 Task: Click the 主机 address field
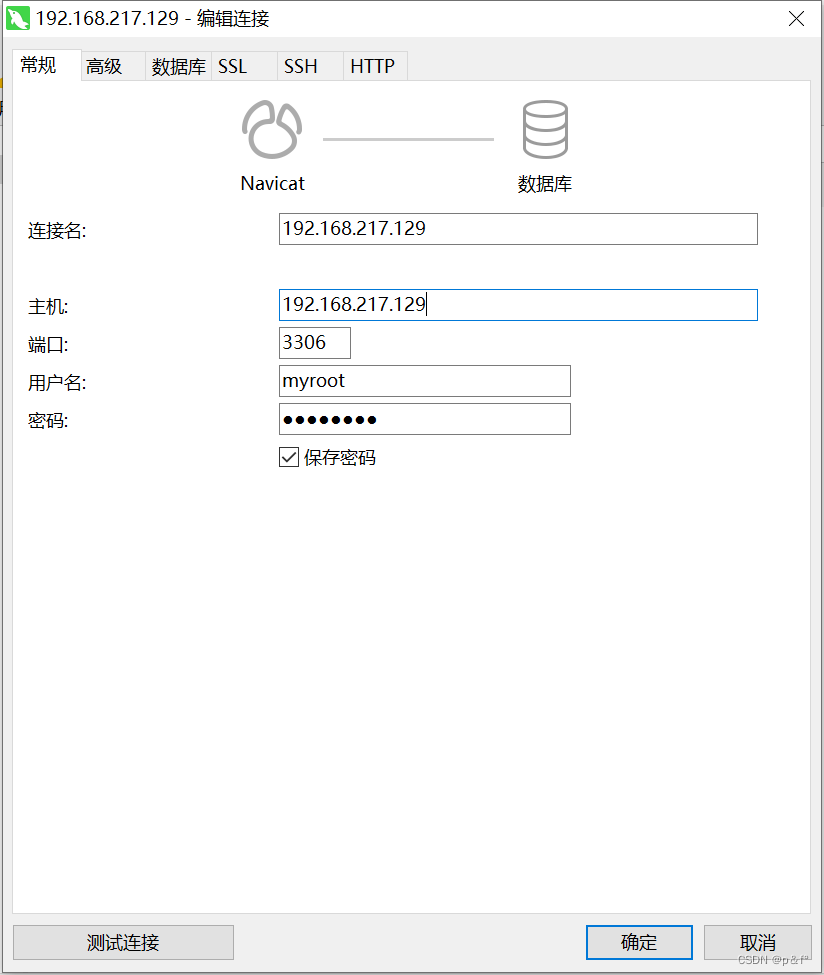click(x=517, y=305)
